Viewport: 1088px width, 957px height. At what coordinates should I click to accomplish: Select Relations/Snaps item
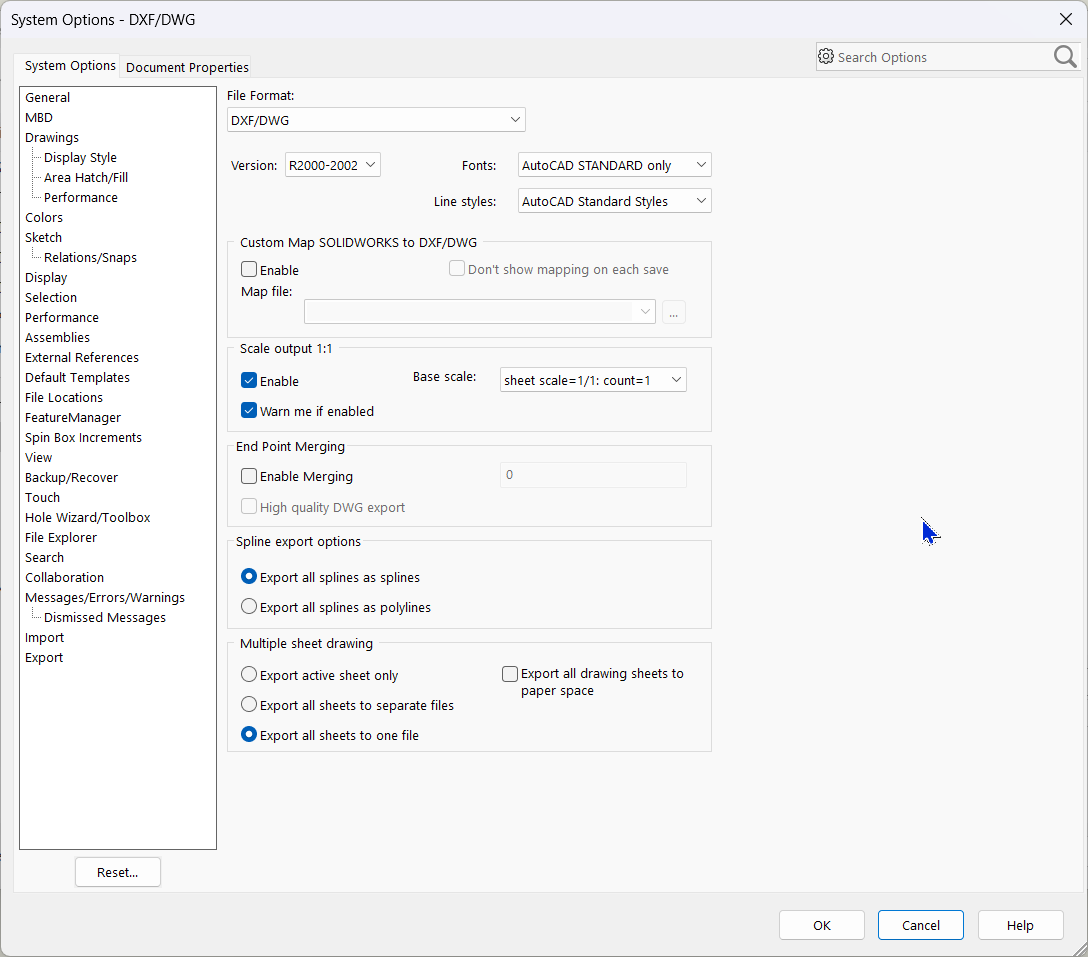pyautogui.click(x=90, y=257)
